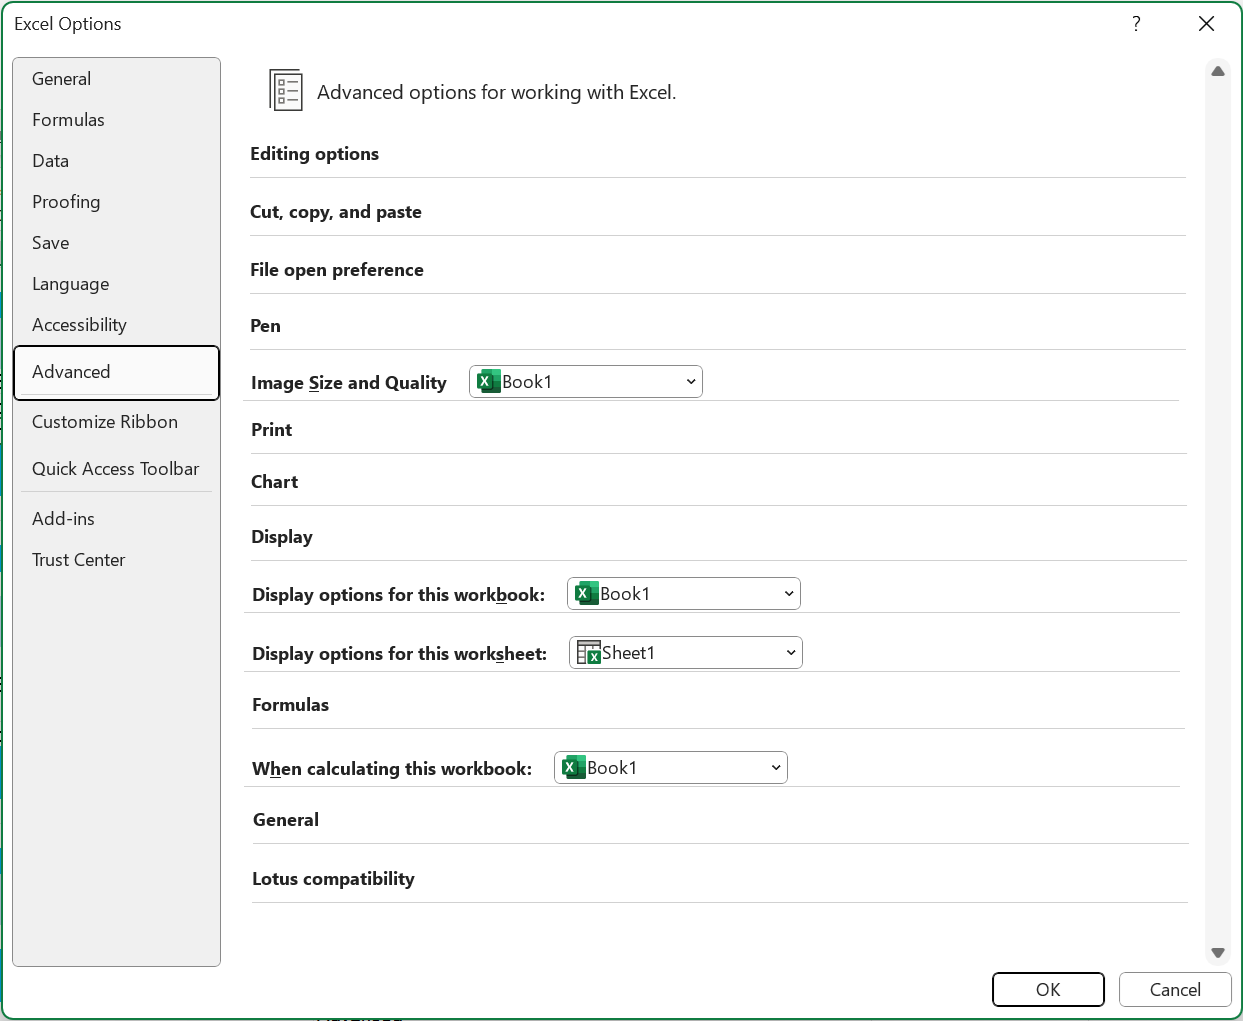Click the Formulas section heading in content
This screenshot has height=1021, width=1243.
(x=290, y=705)
